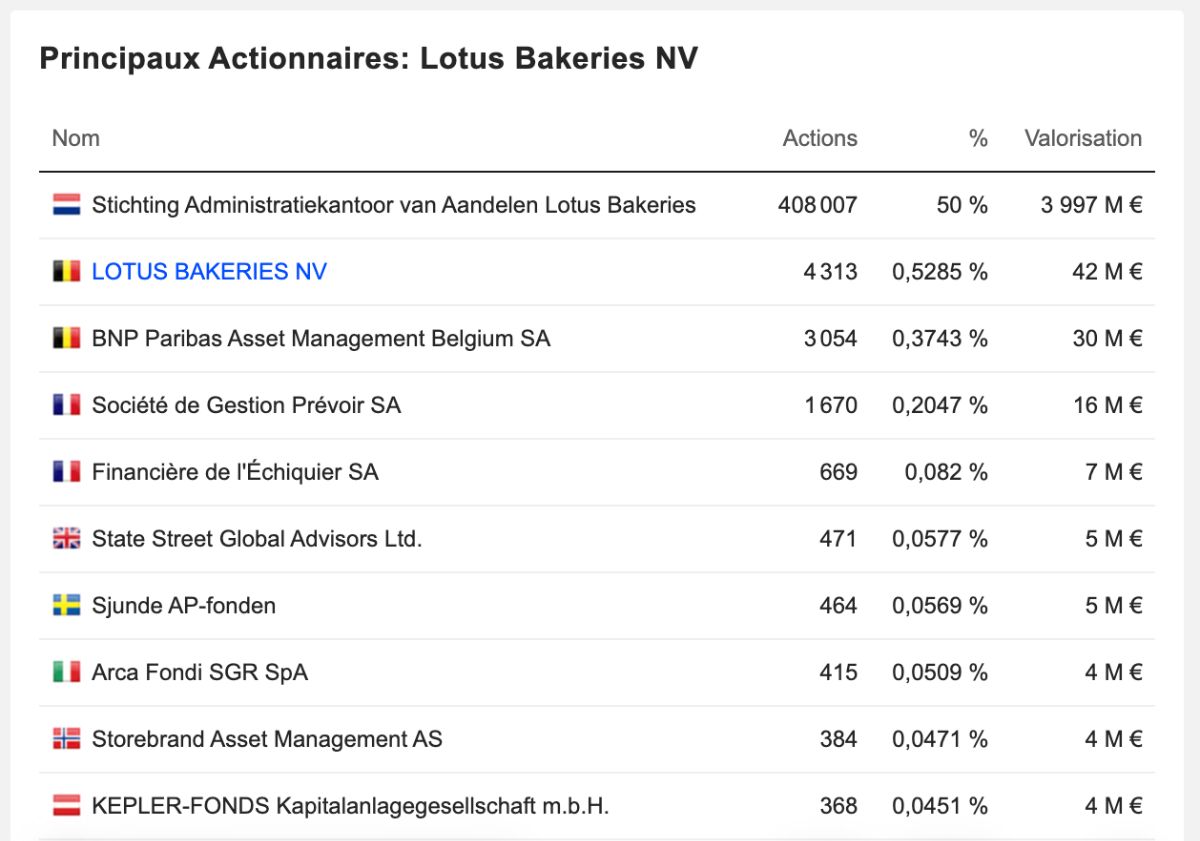Select KEPLER-FONDS Kapitalanlagegesellschaft m.b.H.
The image size is (1200, 841).
click(x=350, y=805)
